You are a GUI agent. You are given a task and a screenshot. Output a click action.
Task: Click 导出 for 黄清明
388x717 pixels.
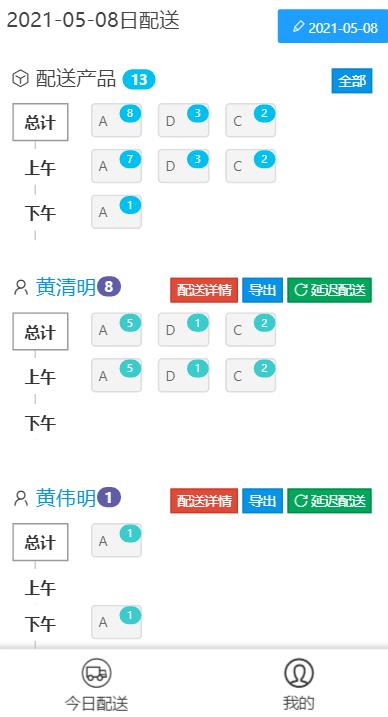tap(262, 290)
